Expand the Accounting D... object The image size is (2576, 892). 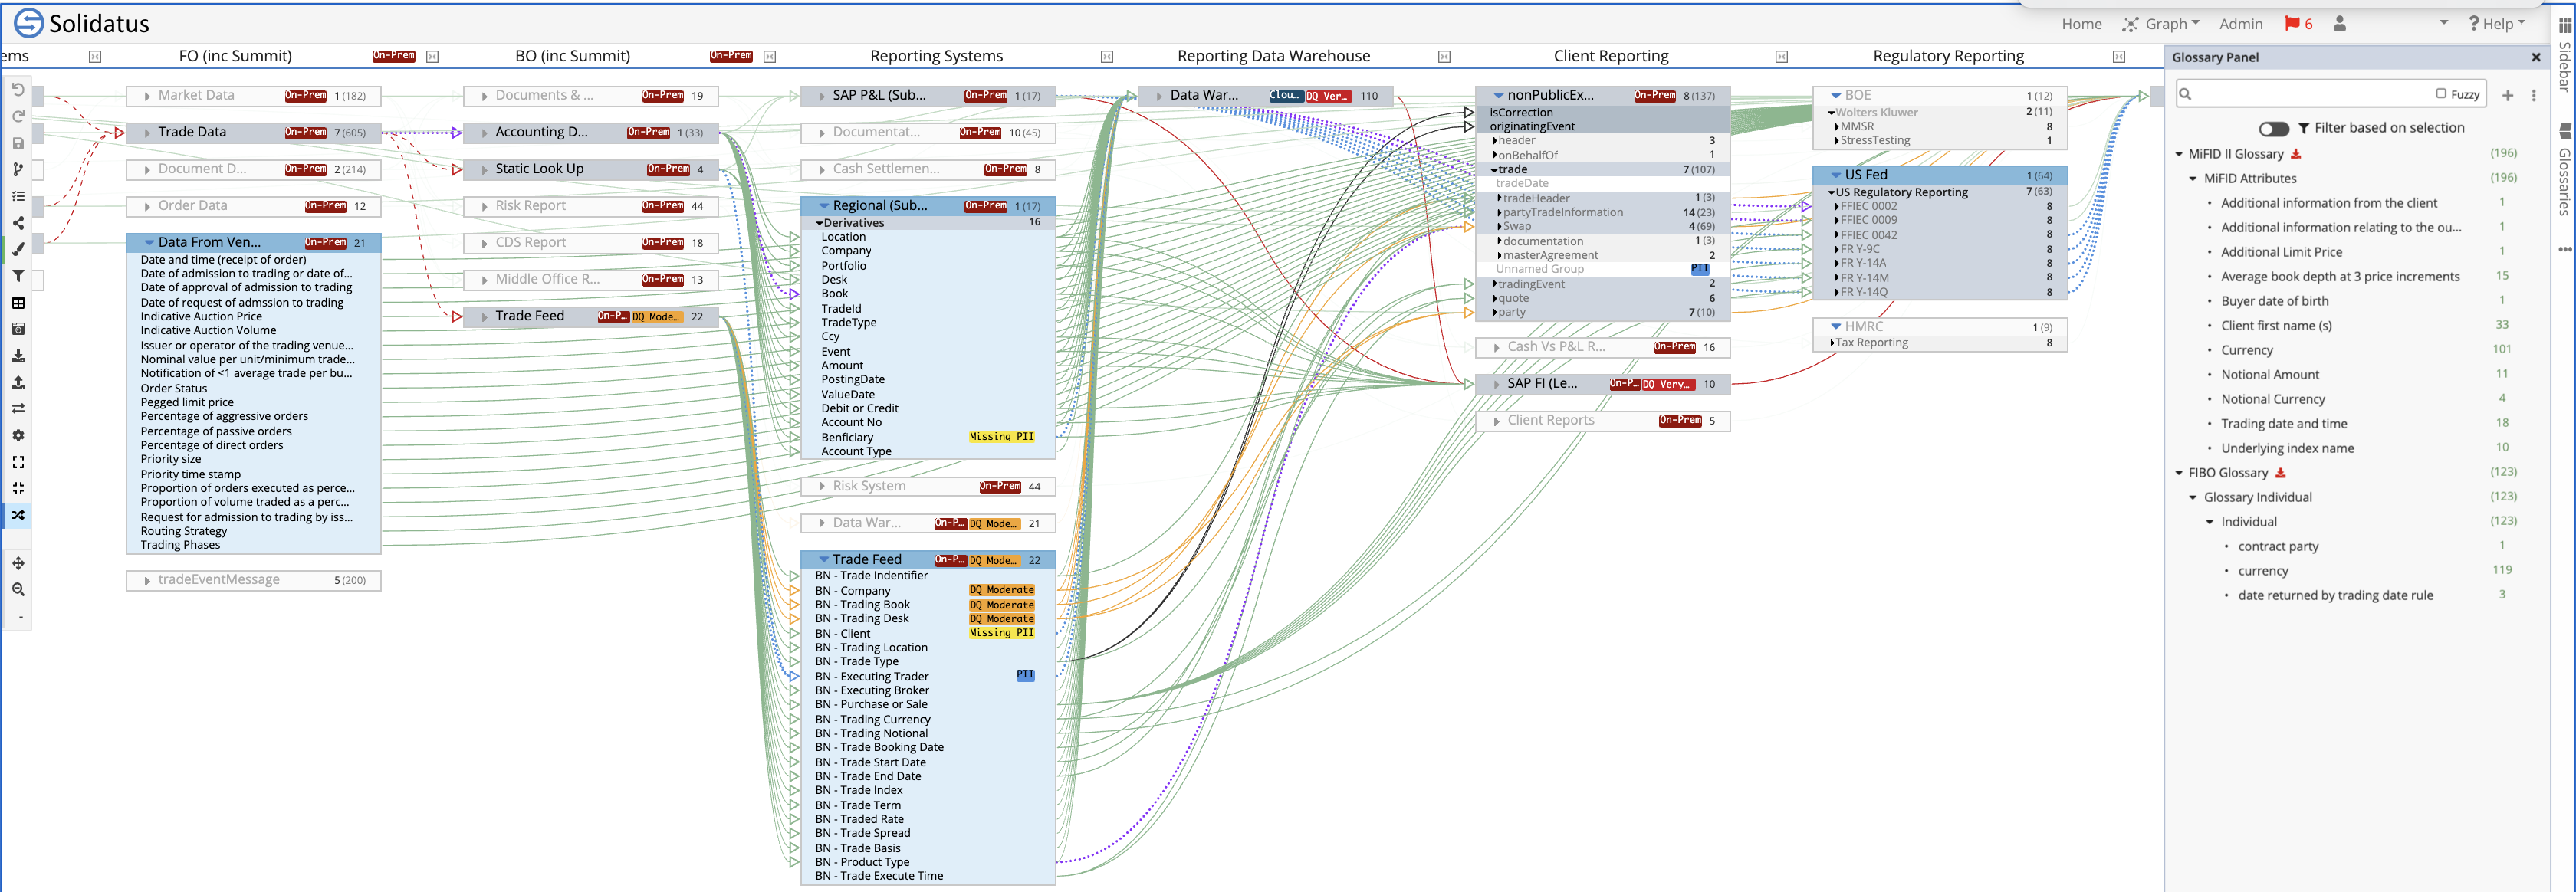click(484, 133)
